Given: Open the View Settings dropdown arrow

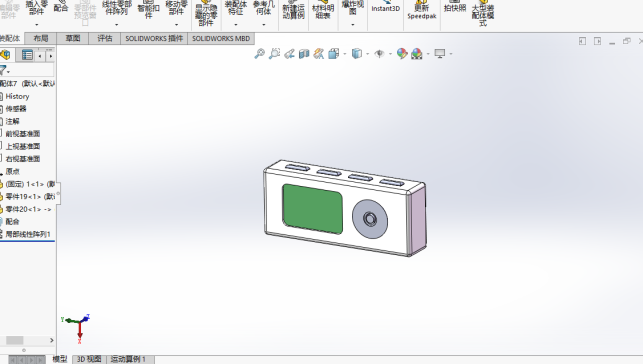Looking at the screenshot, I should click(451, 54).
